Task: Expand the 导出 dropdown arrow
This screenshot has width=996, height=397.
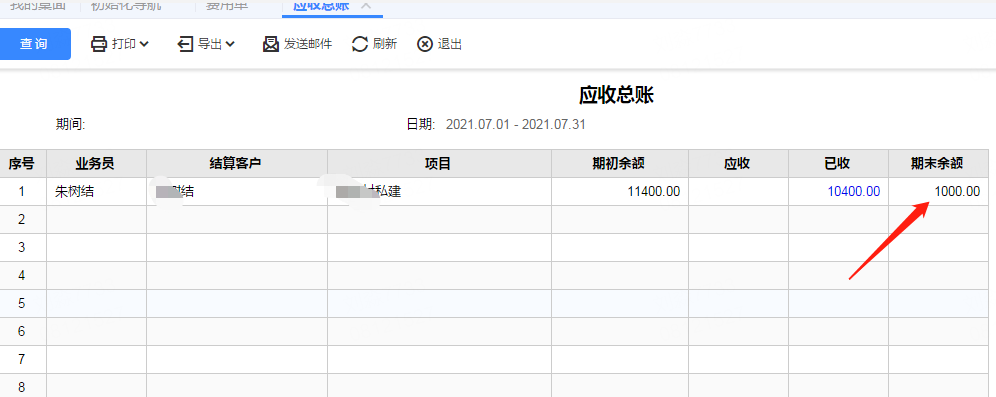Action: [x=230, y=44]
